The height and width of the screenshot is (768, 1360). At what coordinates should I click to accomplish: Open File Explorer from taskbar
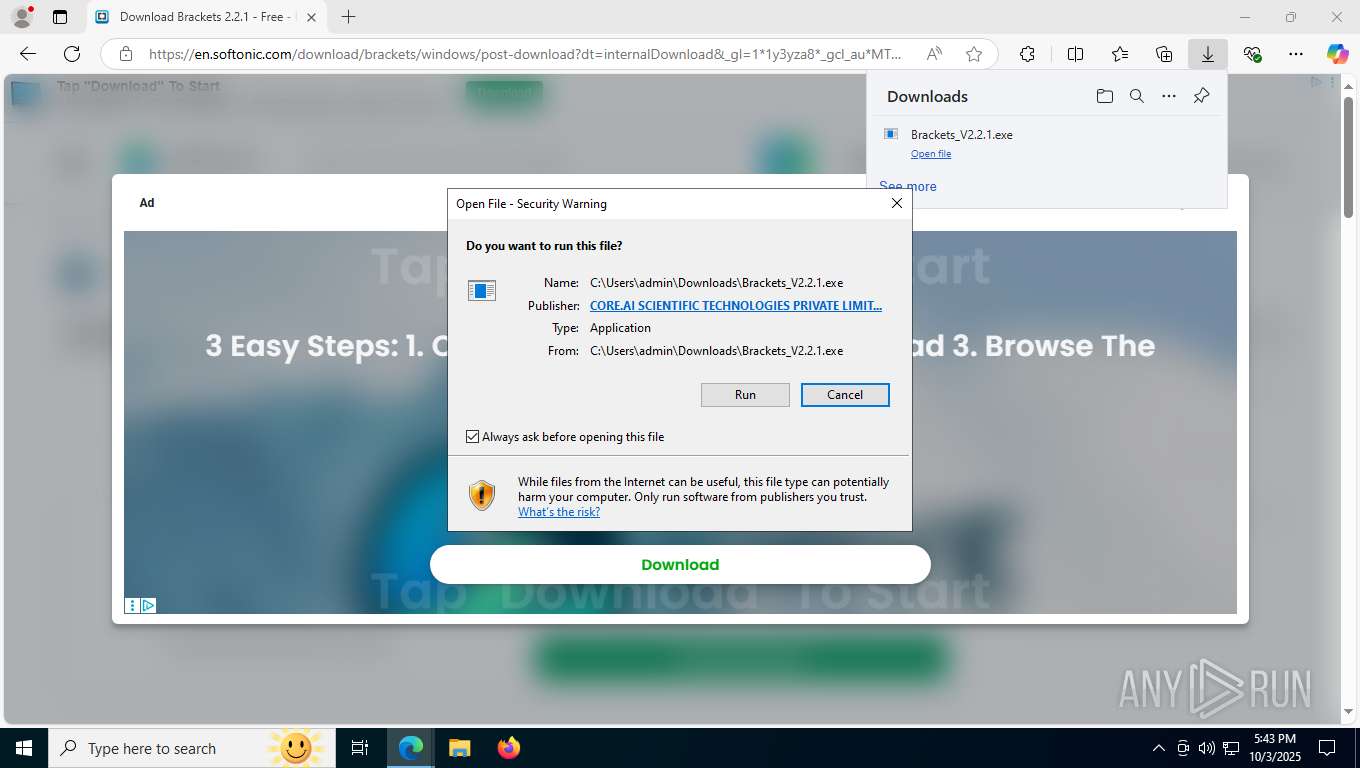click(x=459, y=748)
